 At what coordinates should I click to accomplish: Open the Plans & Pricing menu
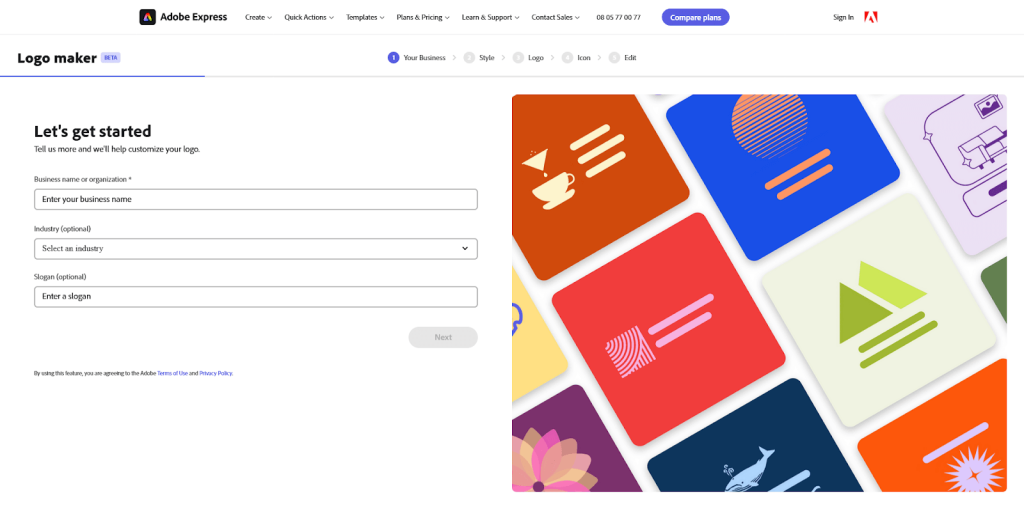pos(423,18)
